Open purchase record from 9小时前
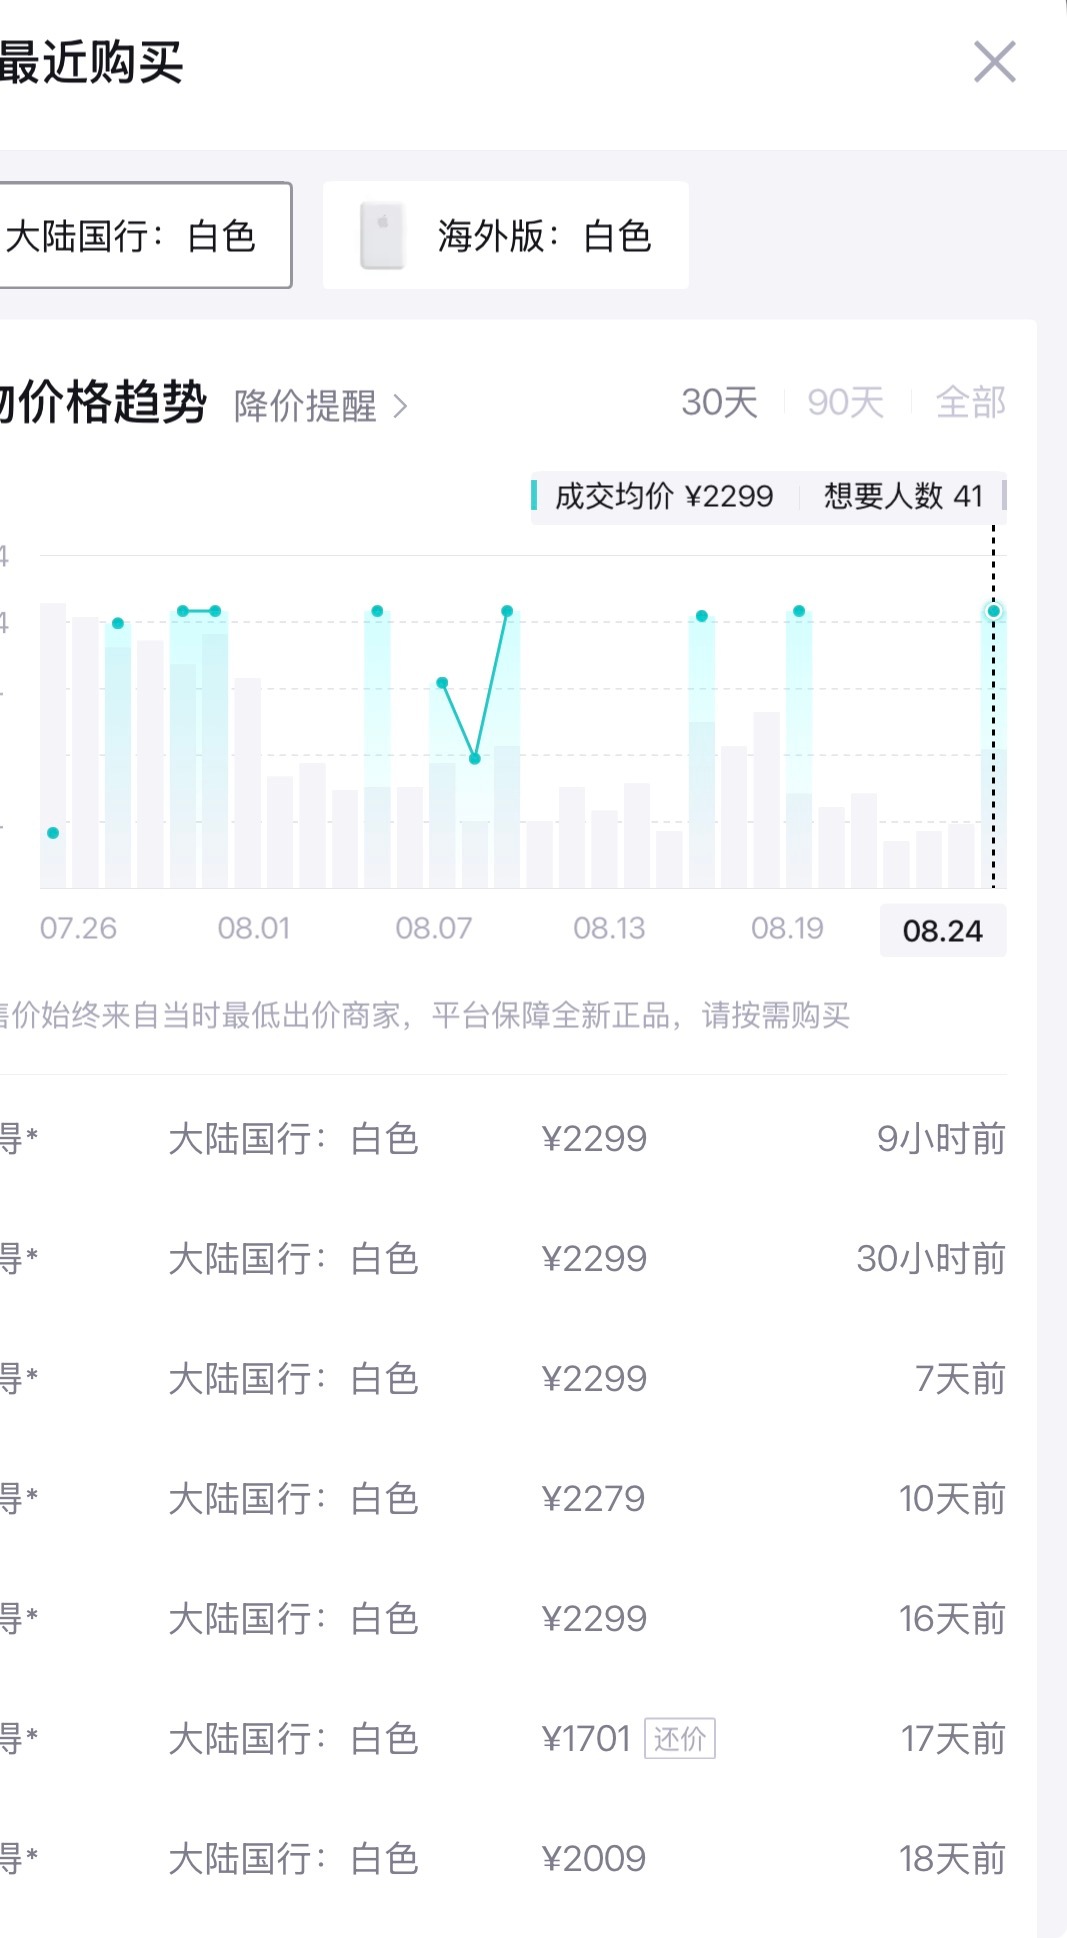Image resolution: width=1067 pixels, height=1938 pixels. pos(503,1139)
